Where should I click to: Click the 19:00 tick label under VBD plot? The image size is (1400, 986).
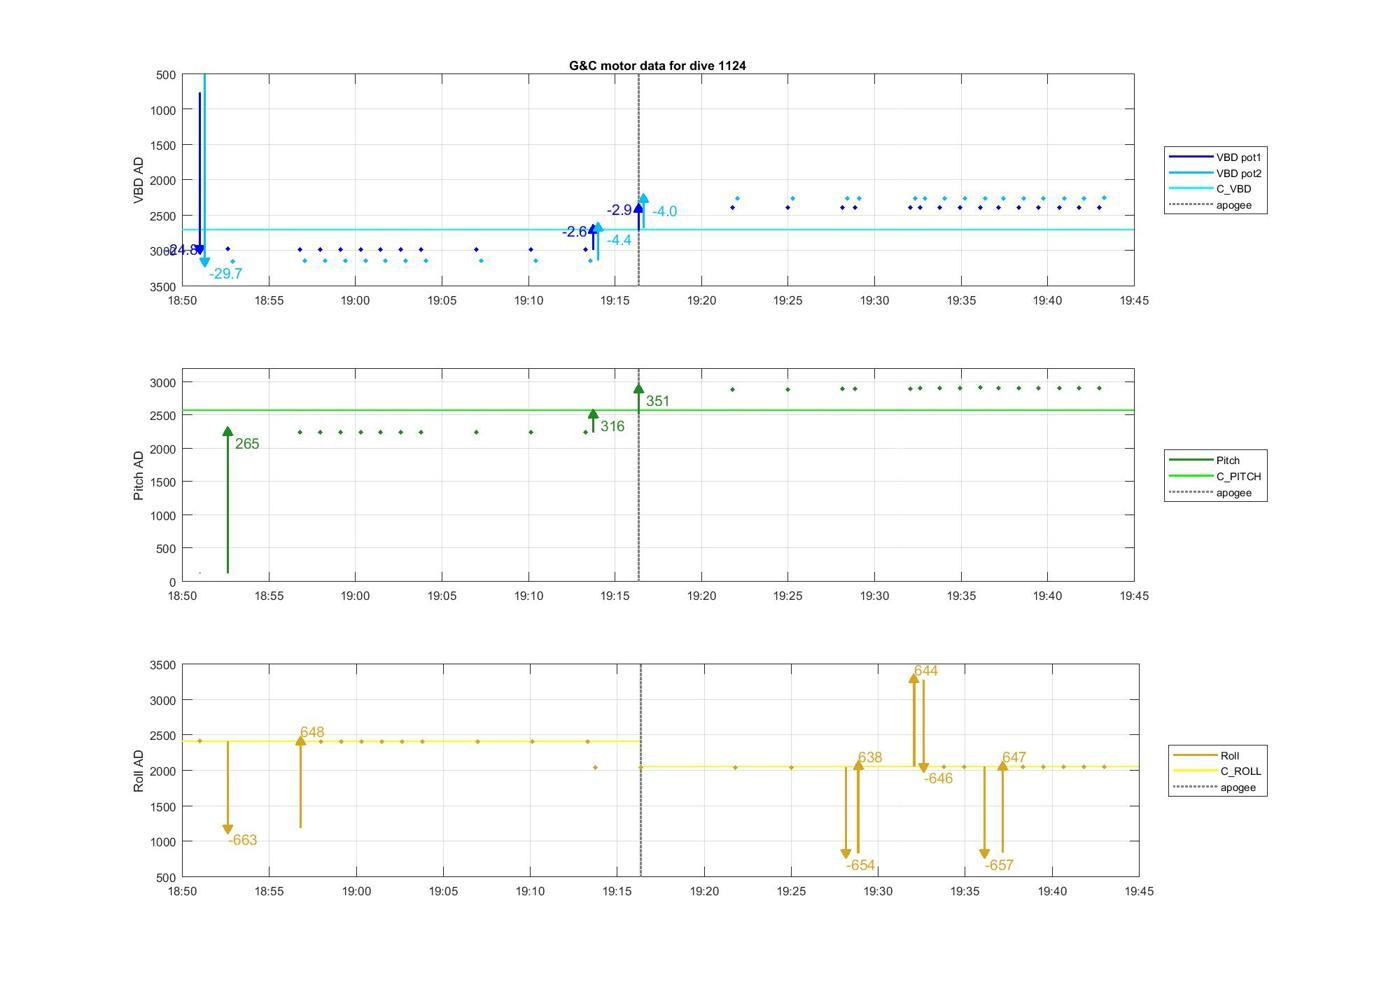click(x=355, y=300)
